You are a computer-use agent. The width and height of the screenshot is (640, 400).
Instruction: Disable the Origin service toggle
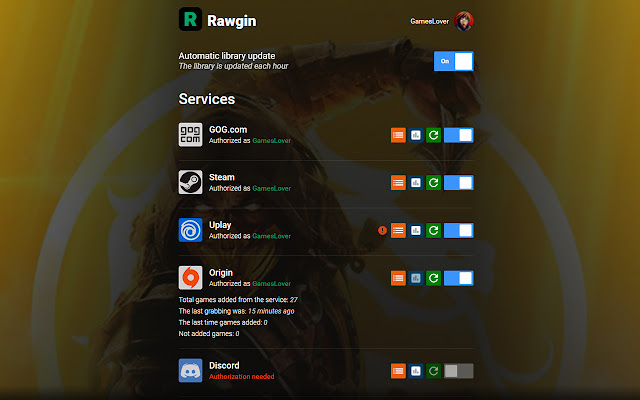pyautogui.click(x=459, y=278)
